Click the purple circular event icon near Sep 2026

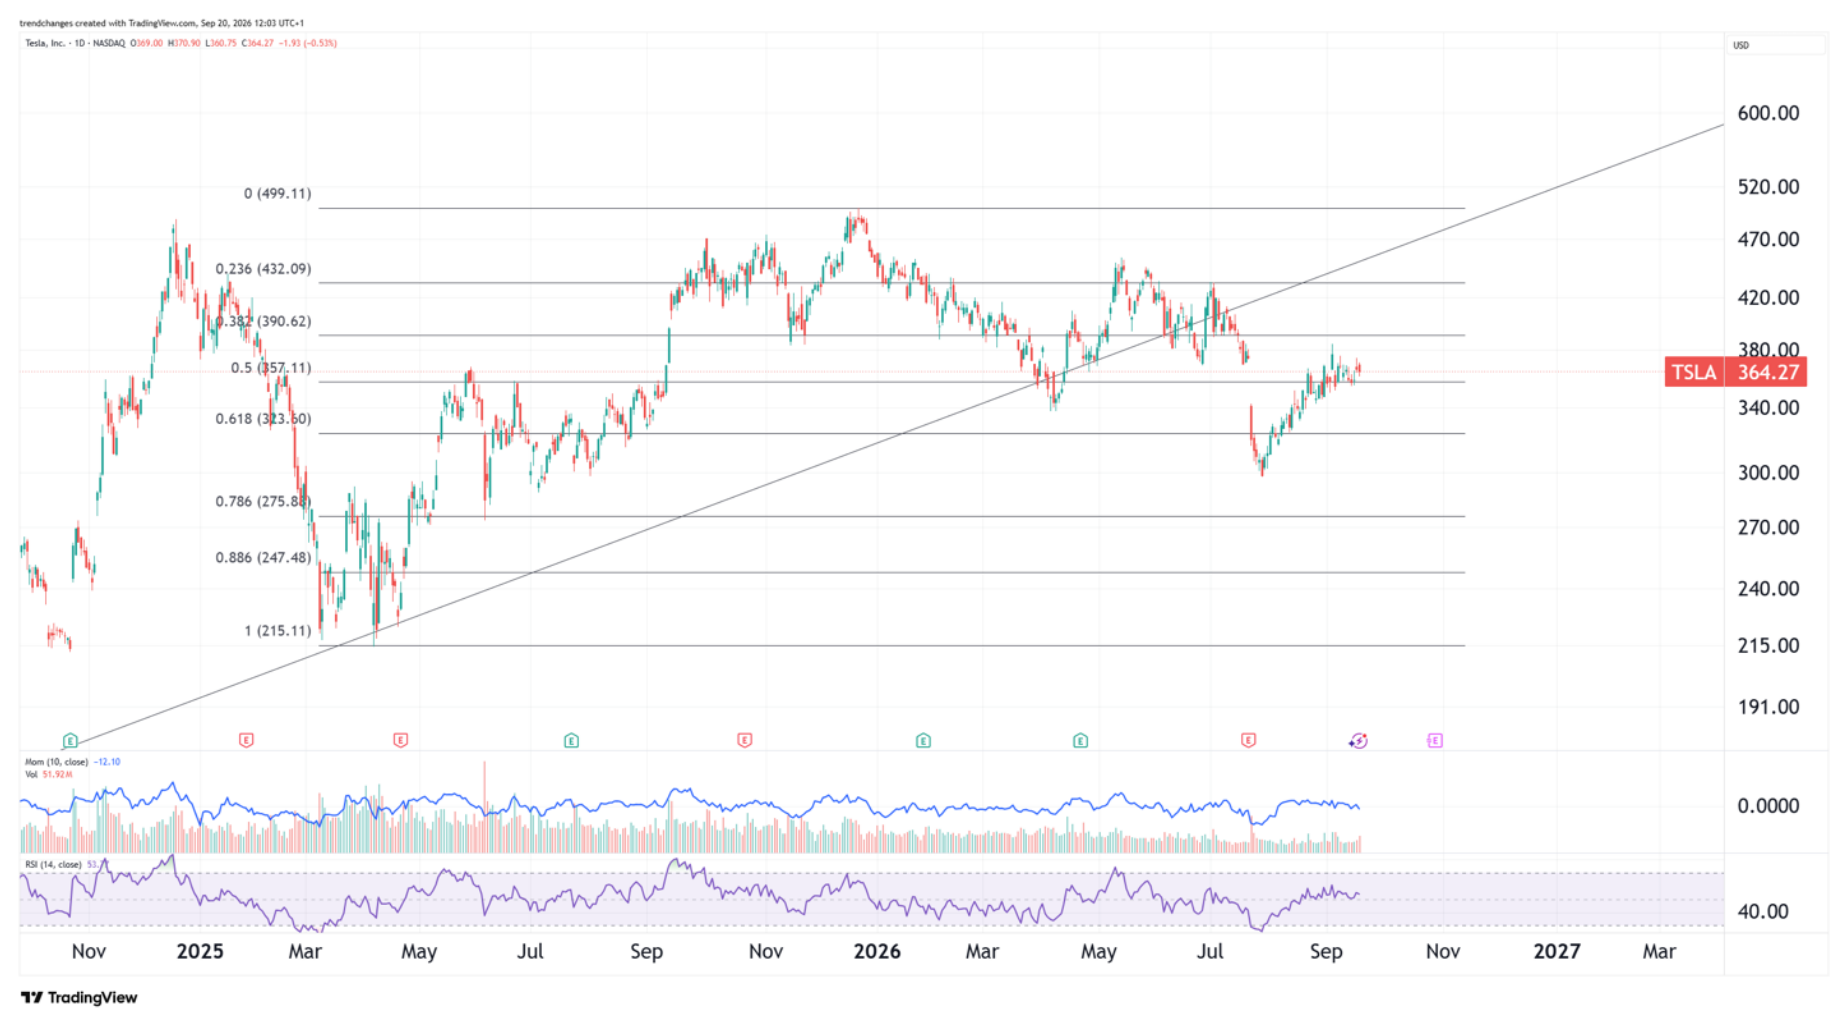pos(1358,741)
